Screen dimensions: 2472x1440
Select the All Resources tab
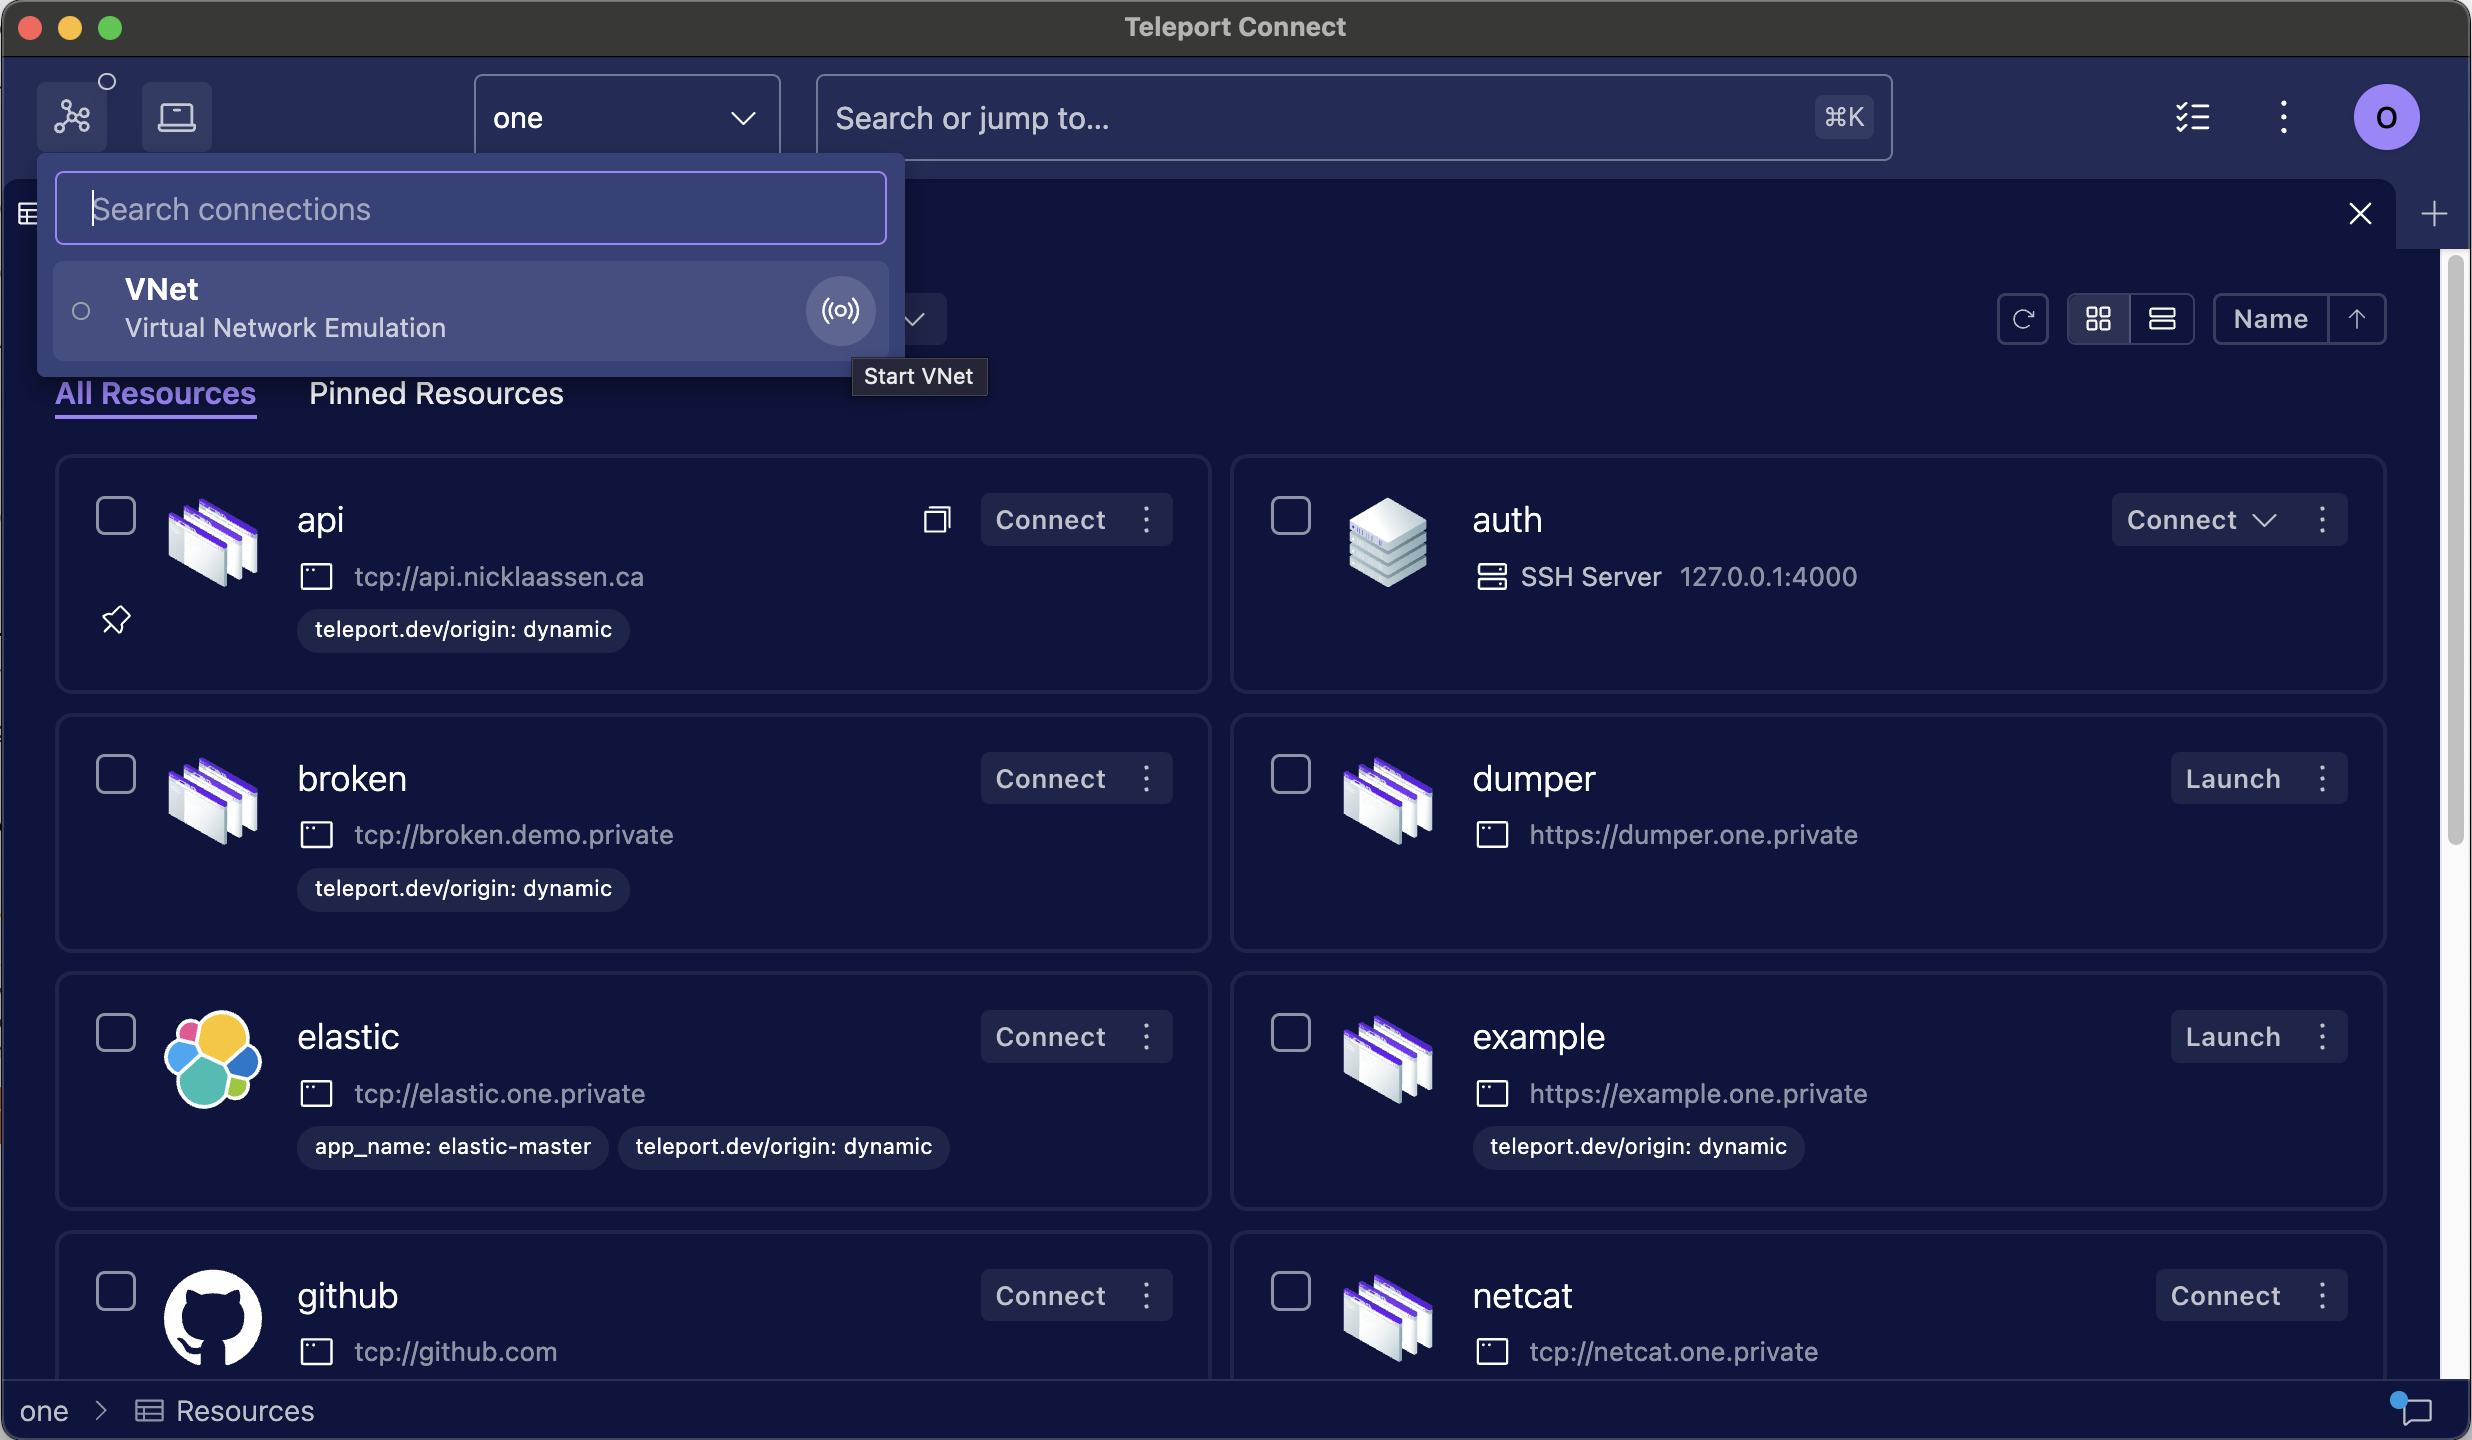155,393
